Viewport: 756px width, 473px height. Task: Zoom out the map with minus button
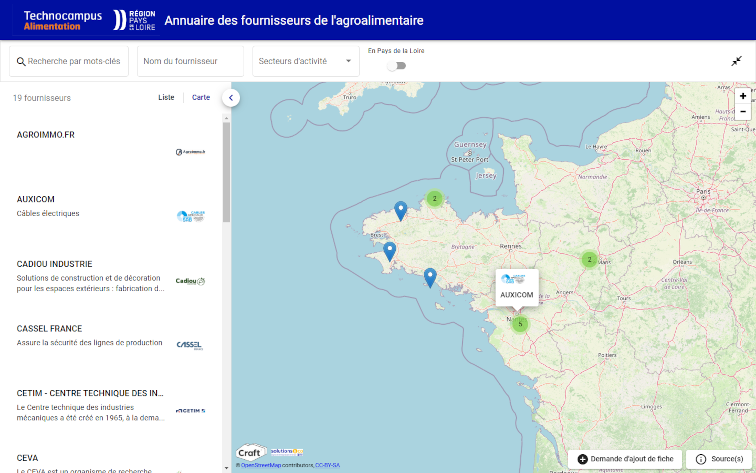(x=743, y=112)
